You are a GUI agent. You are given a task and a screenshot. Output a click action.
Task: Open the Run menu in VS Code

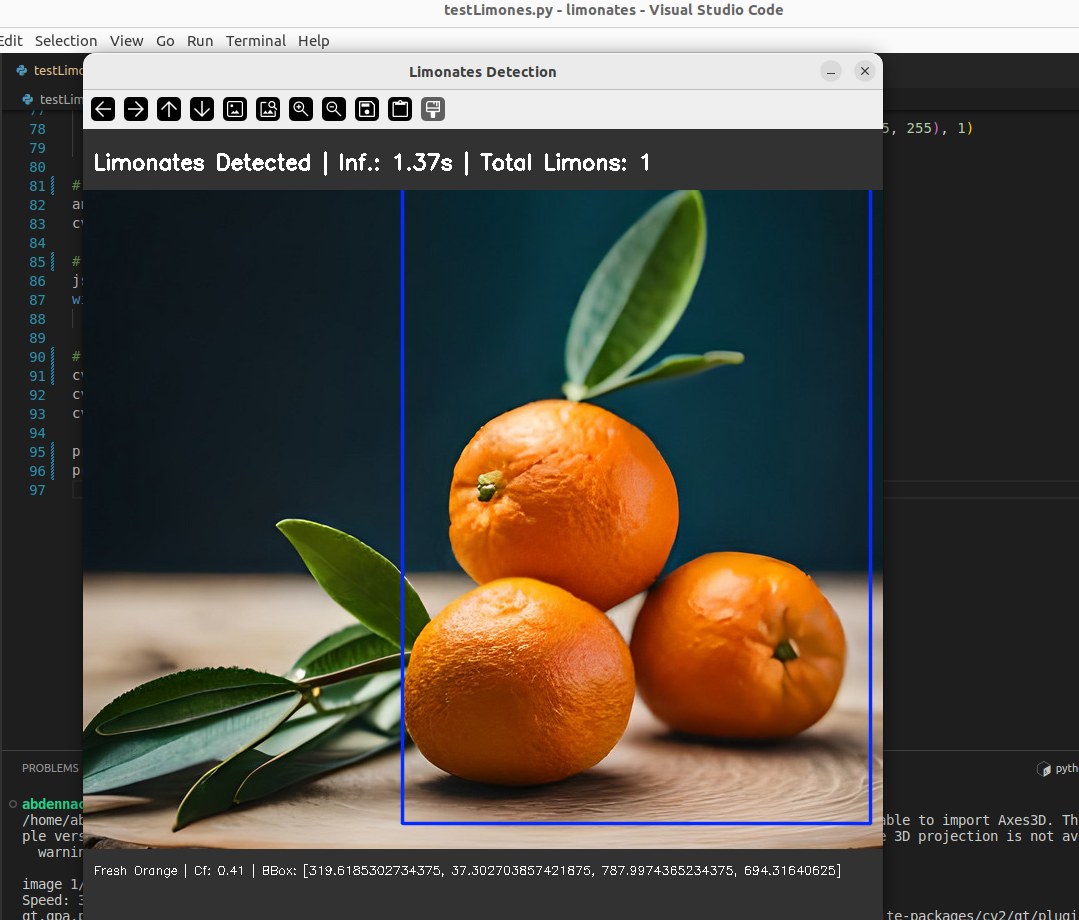(x=200, y=41)
